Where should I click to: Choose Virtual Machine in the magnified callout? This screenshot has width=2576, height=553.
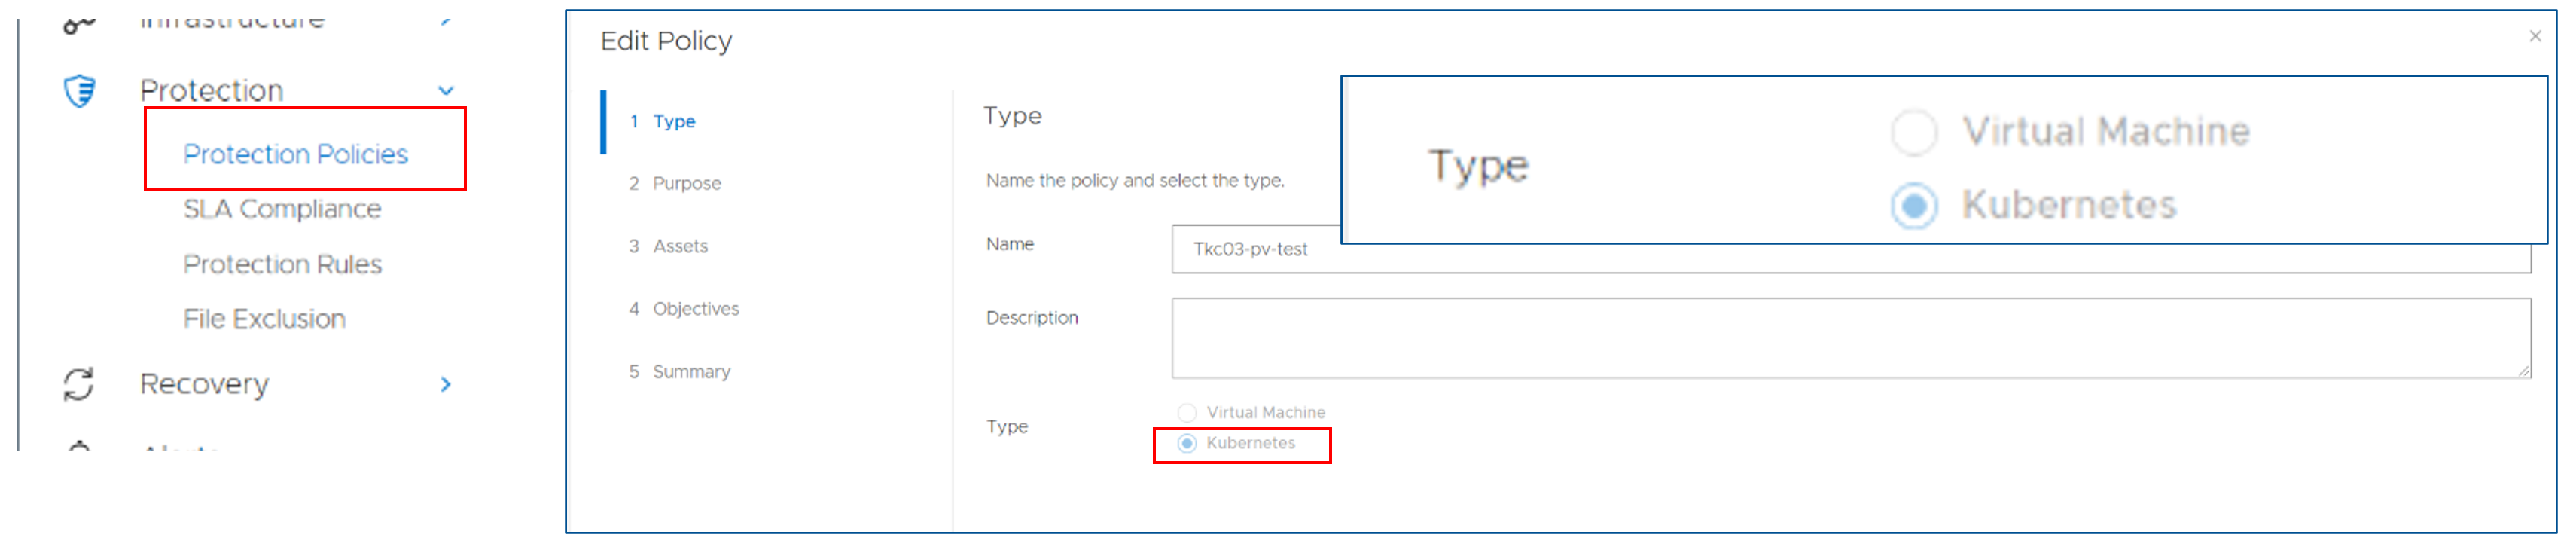[x=1914, y=132]
